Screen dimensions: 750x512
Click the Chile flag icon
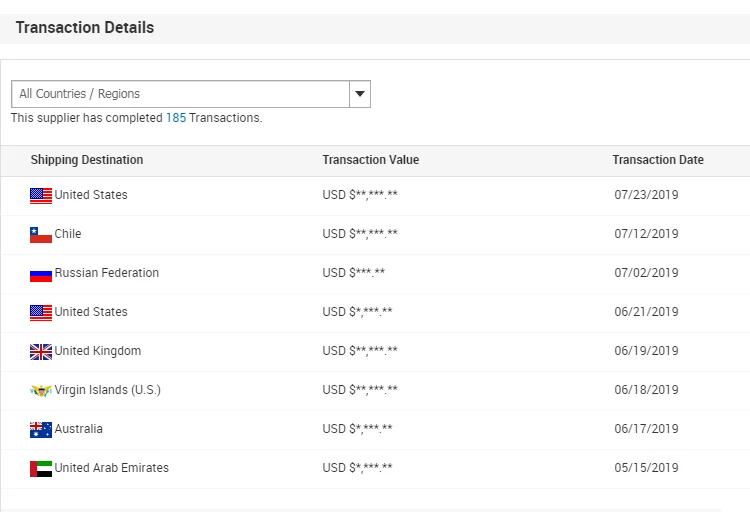click(41, 235)
